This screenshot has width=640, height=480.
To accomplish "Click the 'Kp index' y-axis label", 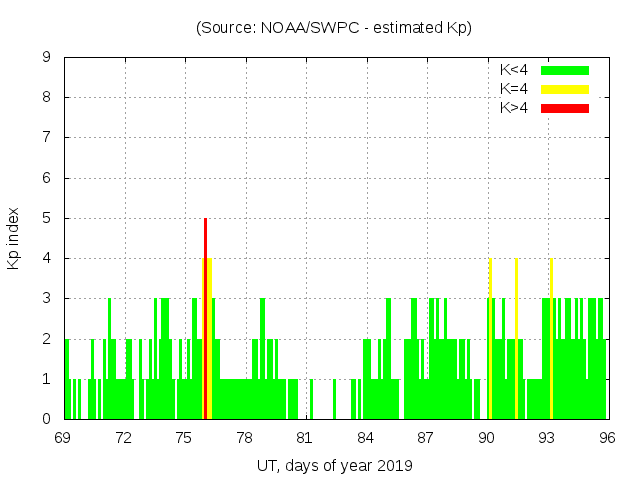I will click(14, 238).
